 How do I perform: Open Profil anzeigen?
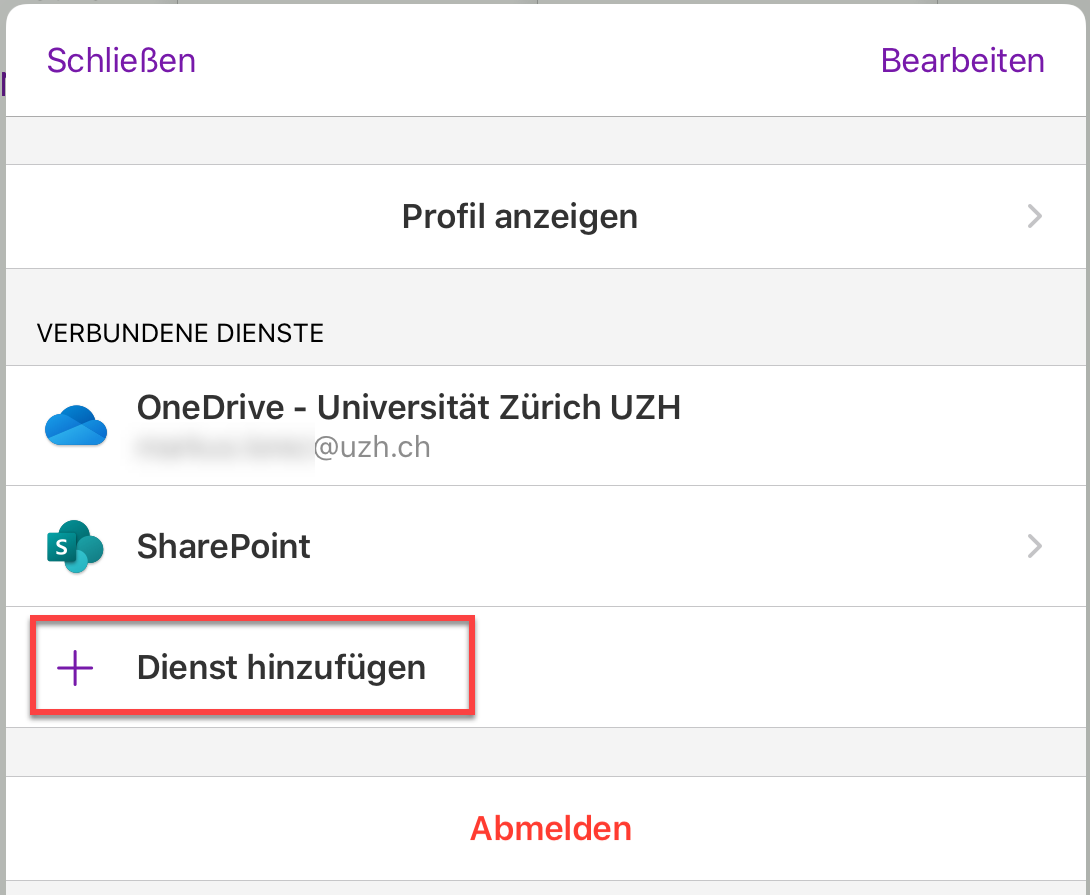(519, 216)
